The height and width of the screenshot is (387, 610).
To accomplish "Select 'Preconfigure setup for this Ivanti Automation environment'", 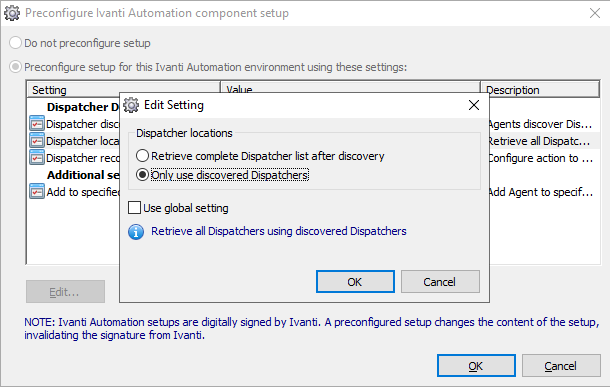I will [15, 67].
